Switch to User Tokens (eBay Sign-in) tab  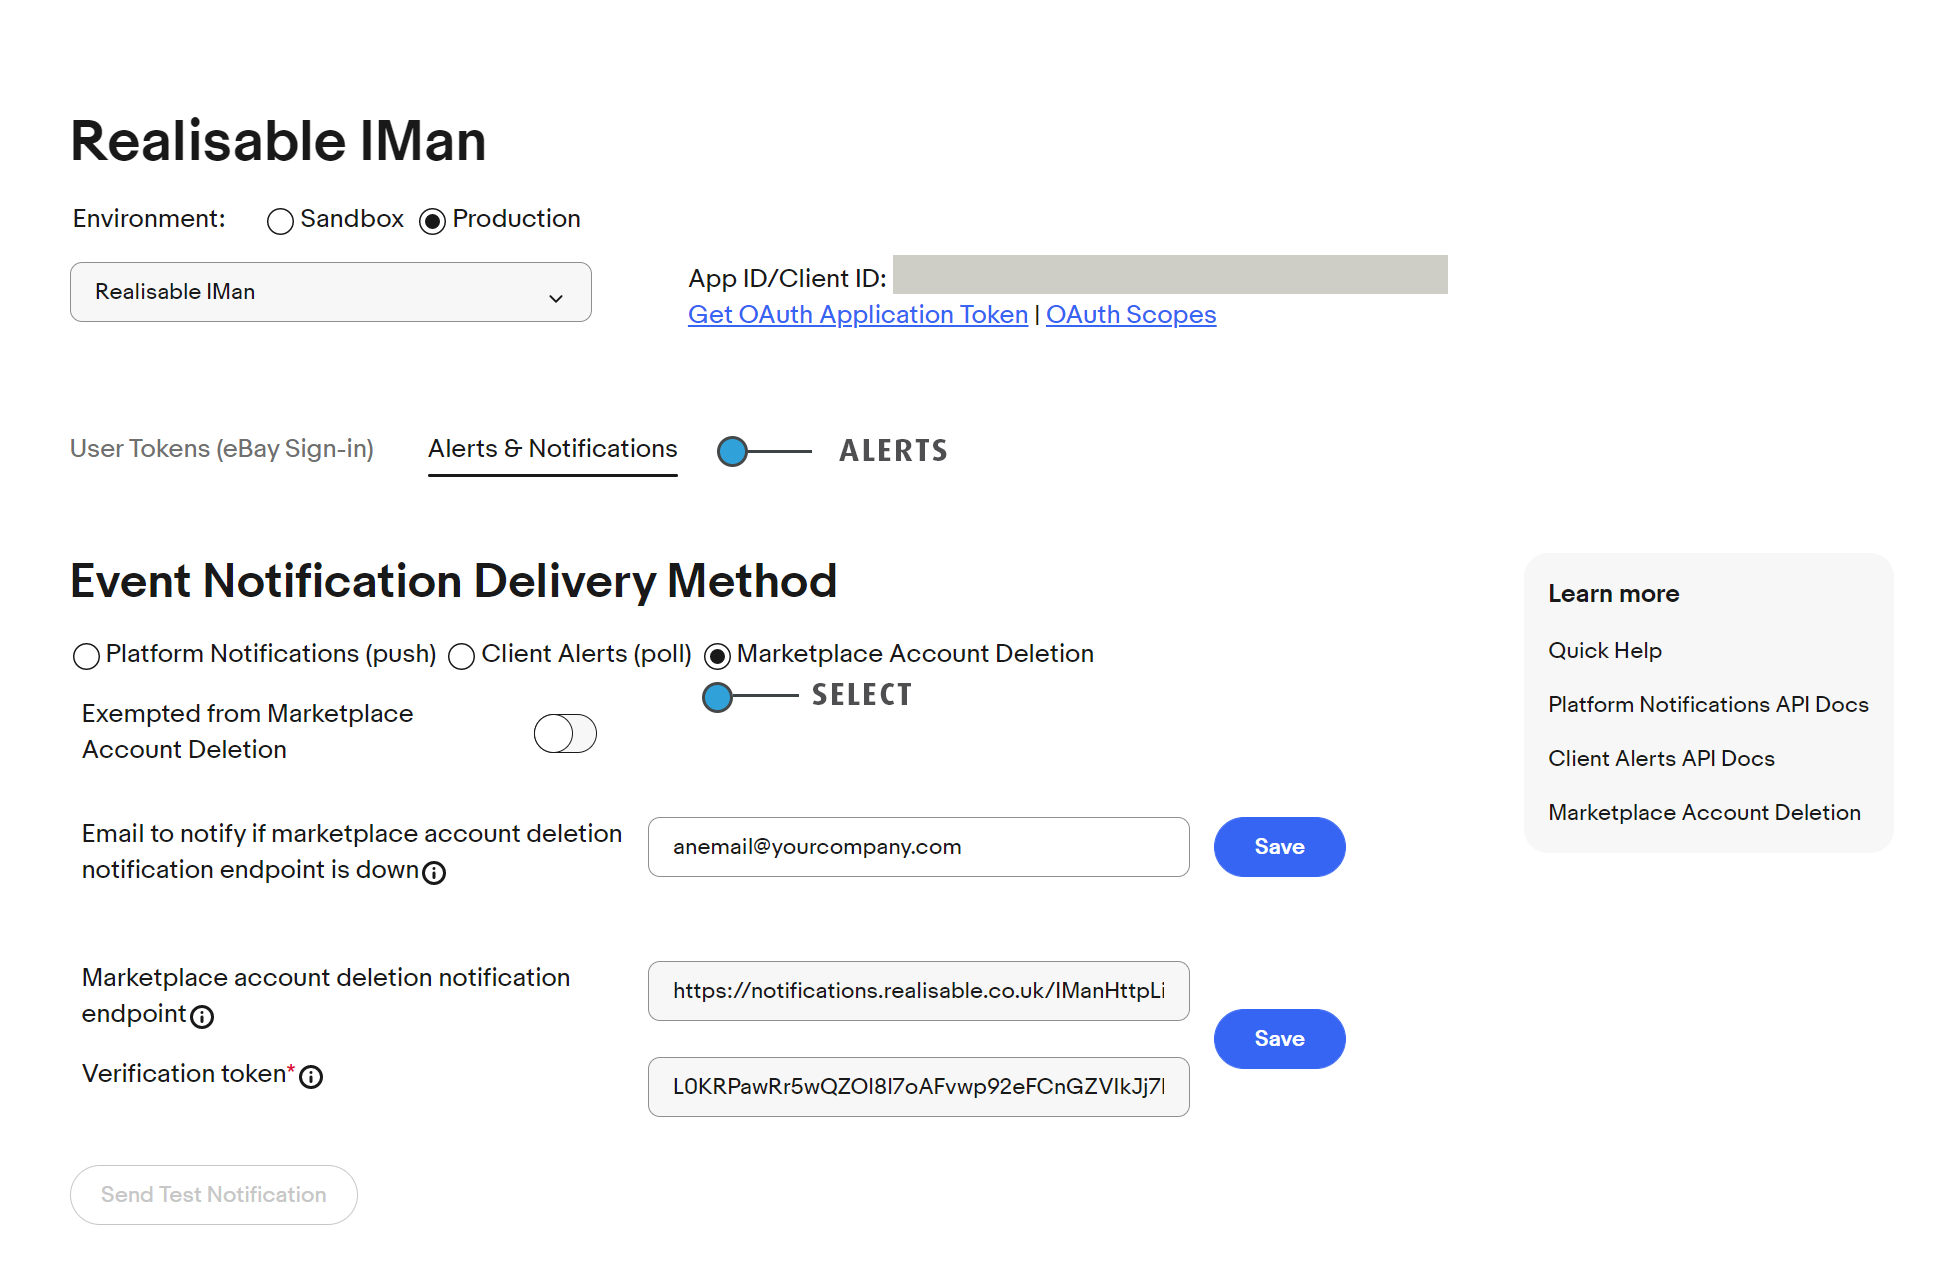pyautogui.click(x=222, y=449)
